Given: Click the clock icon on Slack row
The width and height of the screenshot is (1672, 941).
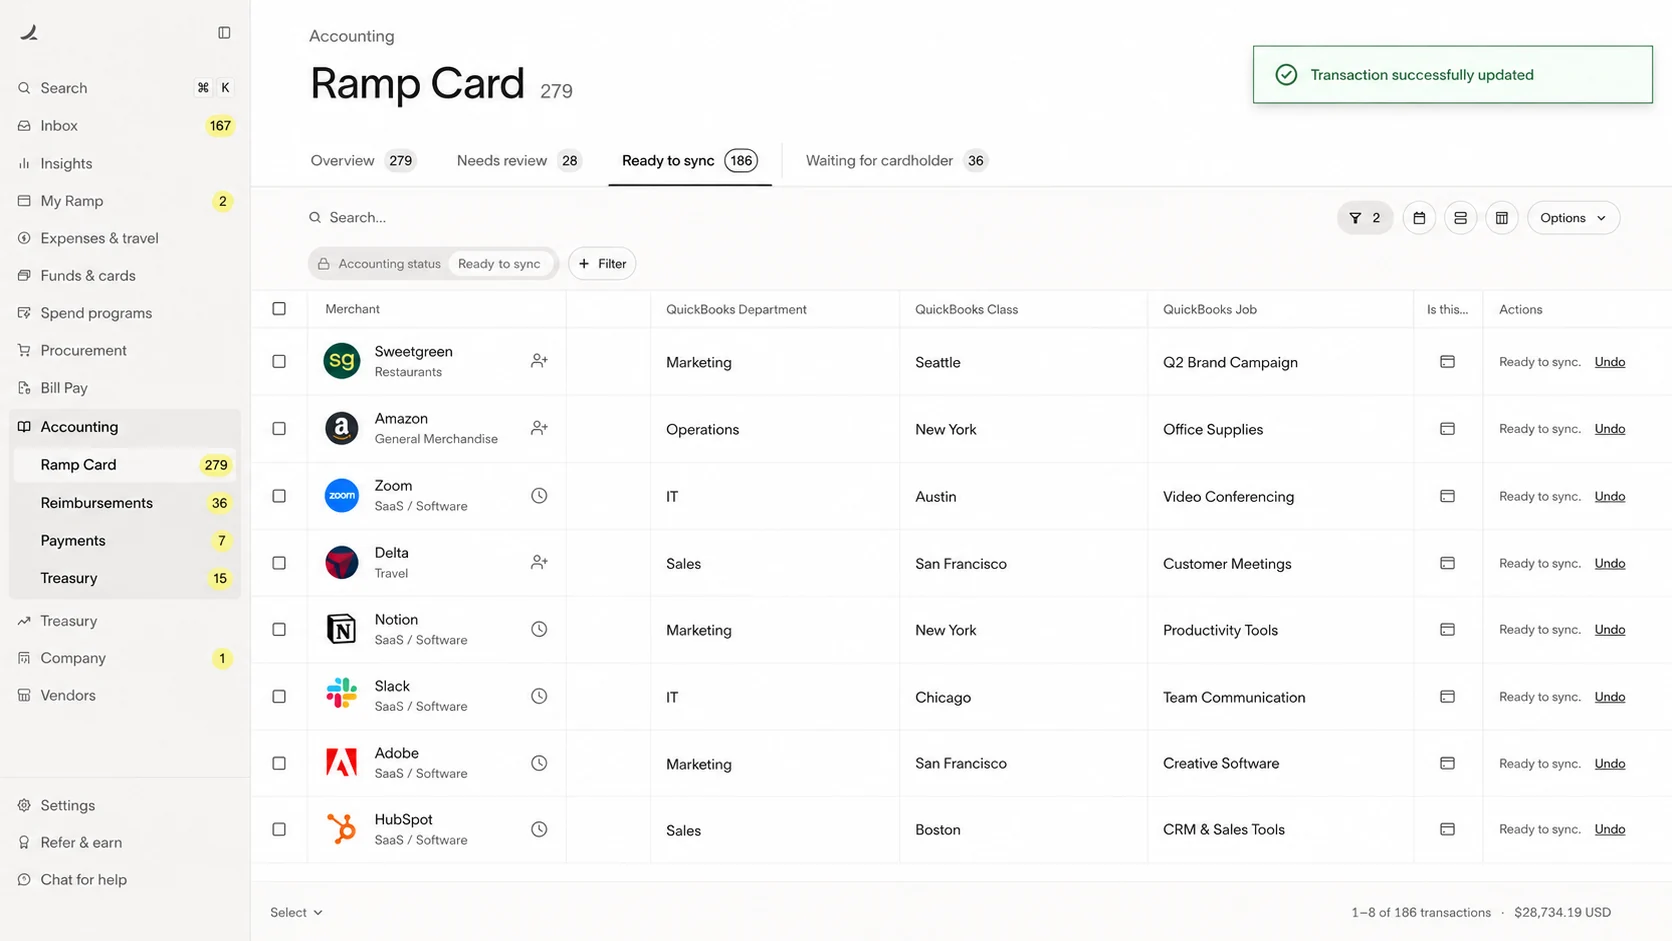Looking at the screenshot, I should point(539,696).
